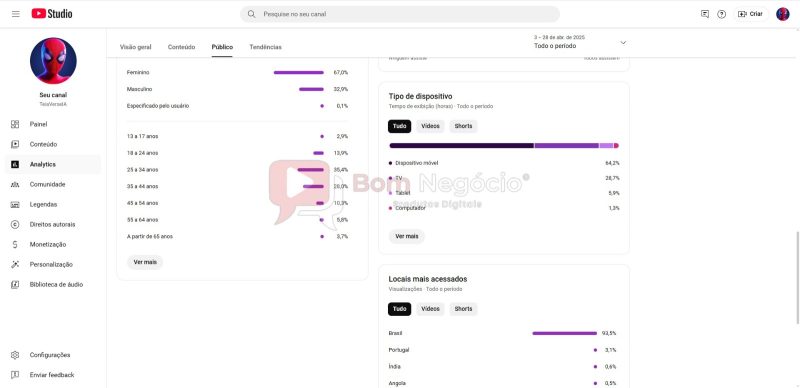Open Direitos autorais copyright icon
Screen dimensions: 800x388
coord(15,224)
